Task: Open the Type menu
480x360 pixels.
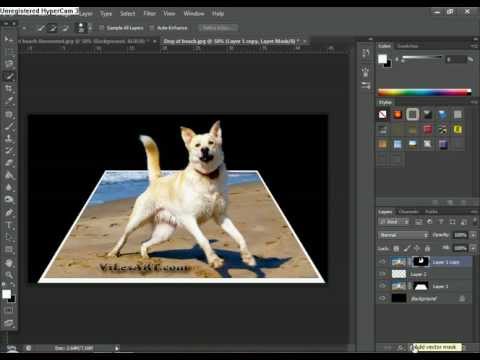Action: [x=106, y=14]
